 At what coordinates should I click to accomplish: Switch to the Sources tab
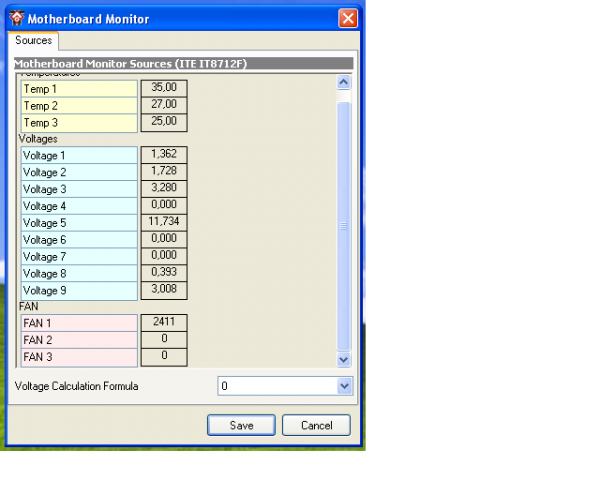pos(33,41)
